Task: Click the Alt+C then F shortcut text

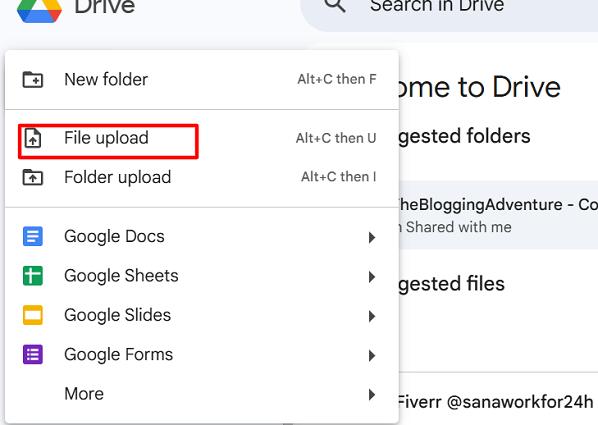Action: [337, 79]
